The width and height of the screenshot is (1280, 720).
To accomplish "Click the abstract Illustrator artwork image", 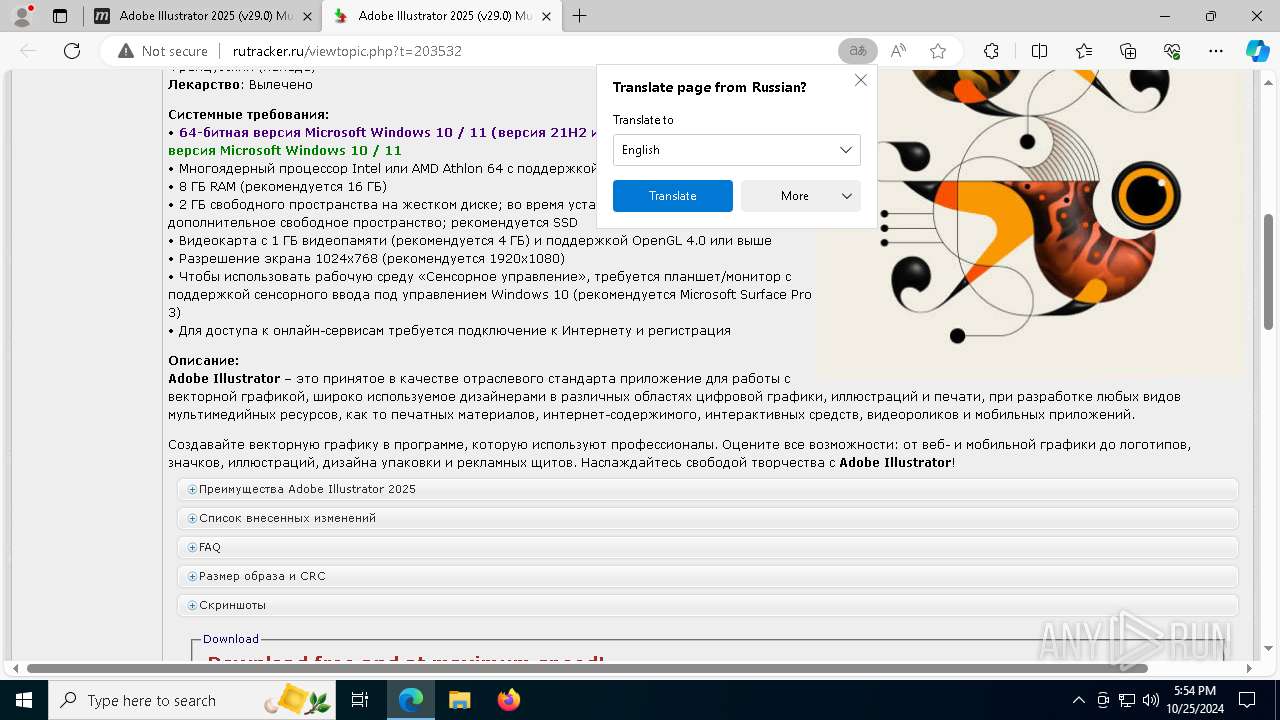I will tap(1033, 222).
